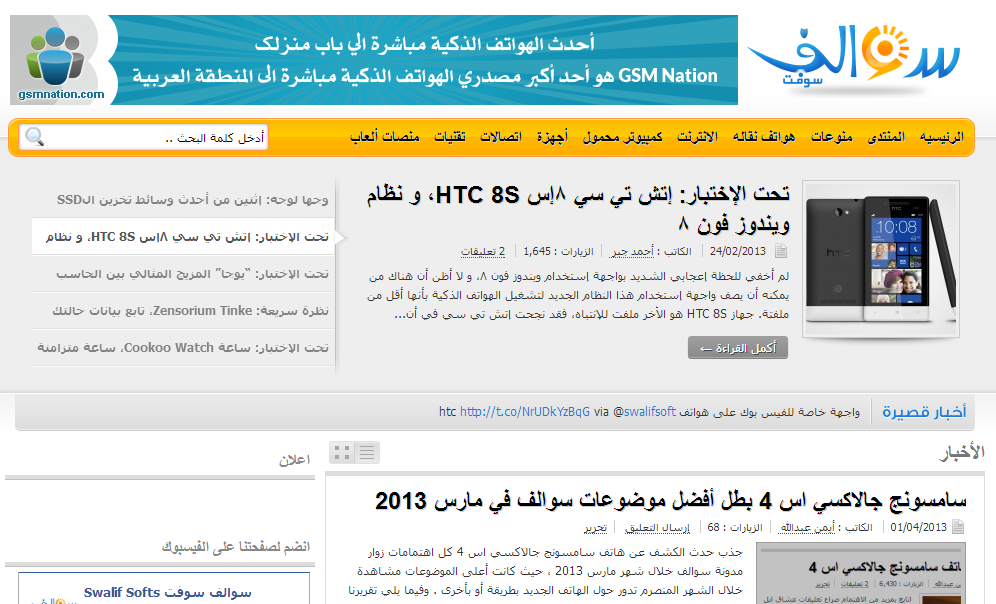Focus the search box أدخل كلمة البحث
The height and width of the screenshot is (604, 996).
[x=144, y=137]
